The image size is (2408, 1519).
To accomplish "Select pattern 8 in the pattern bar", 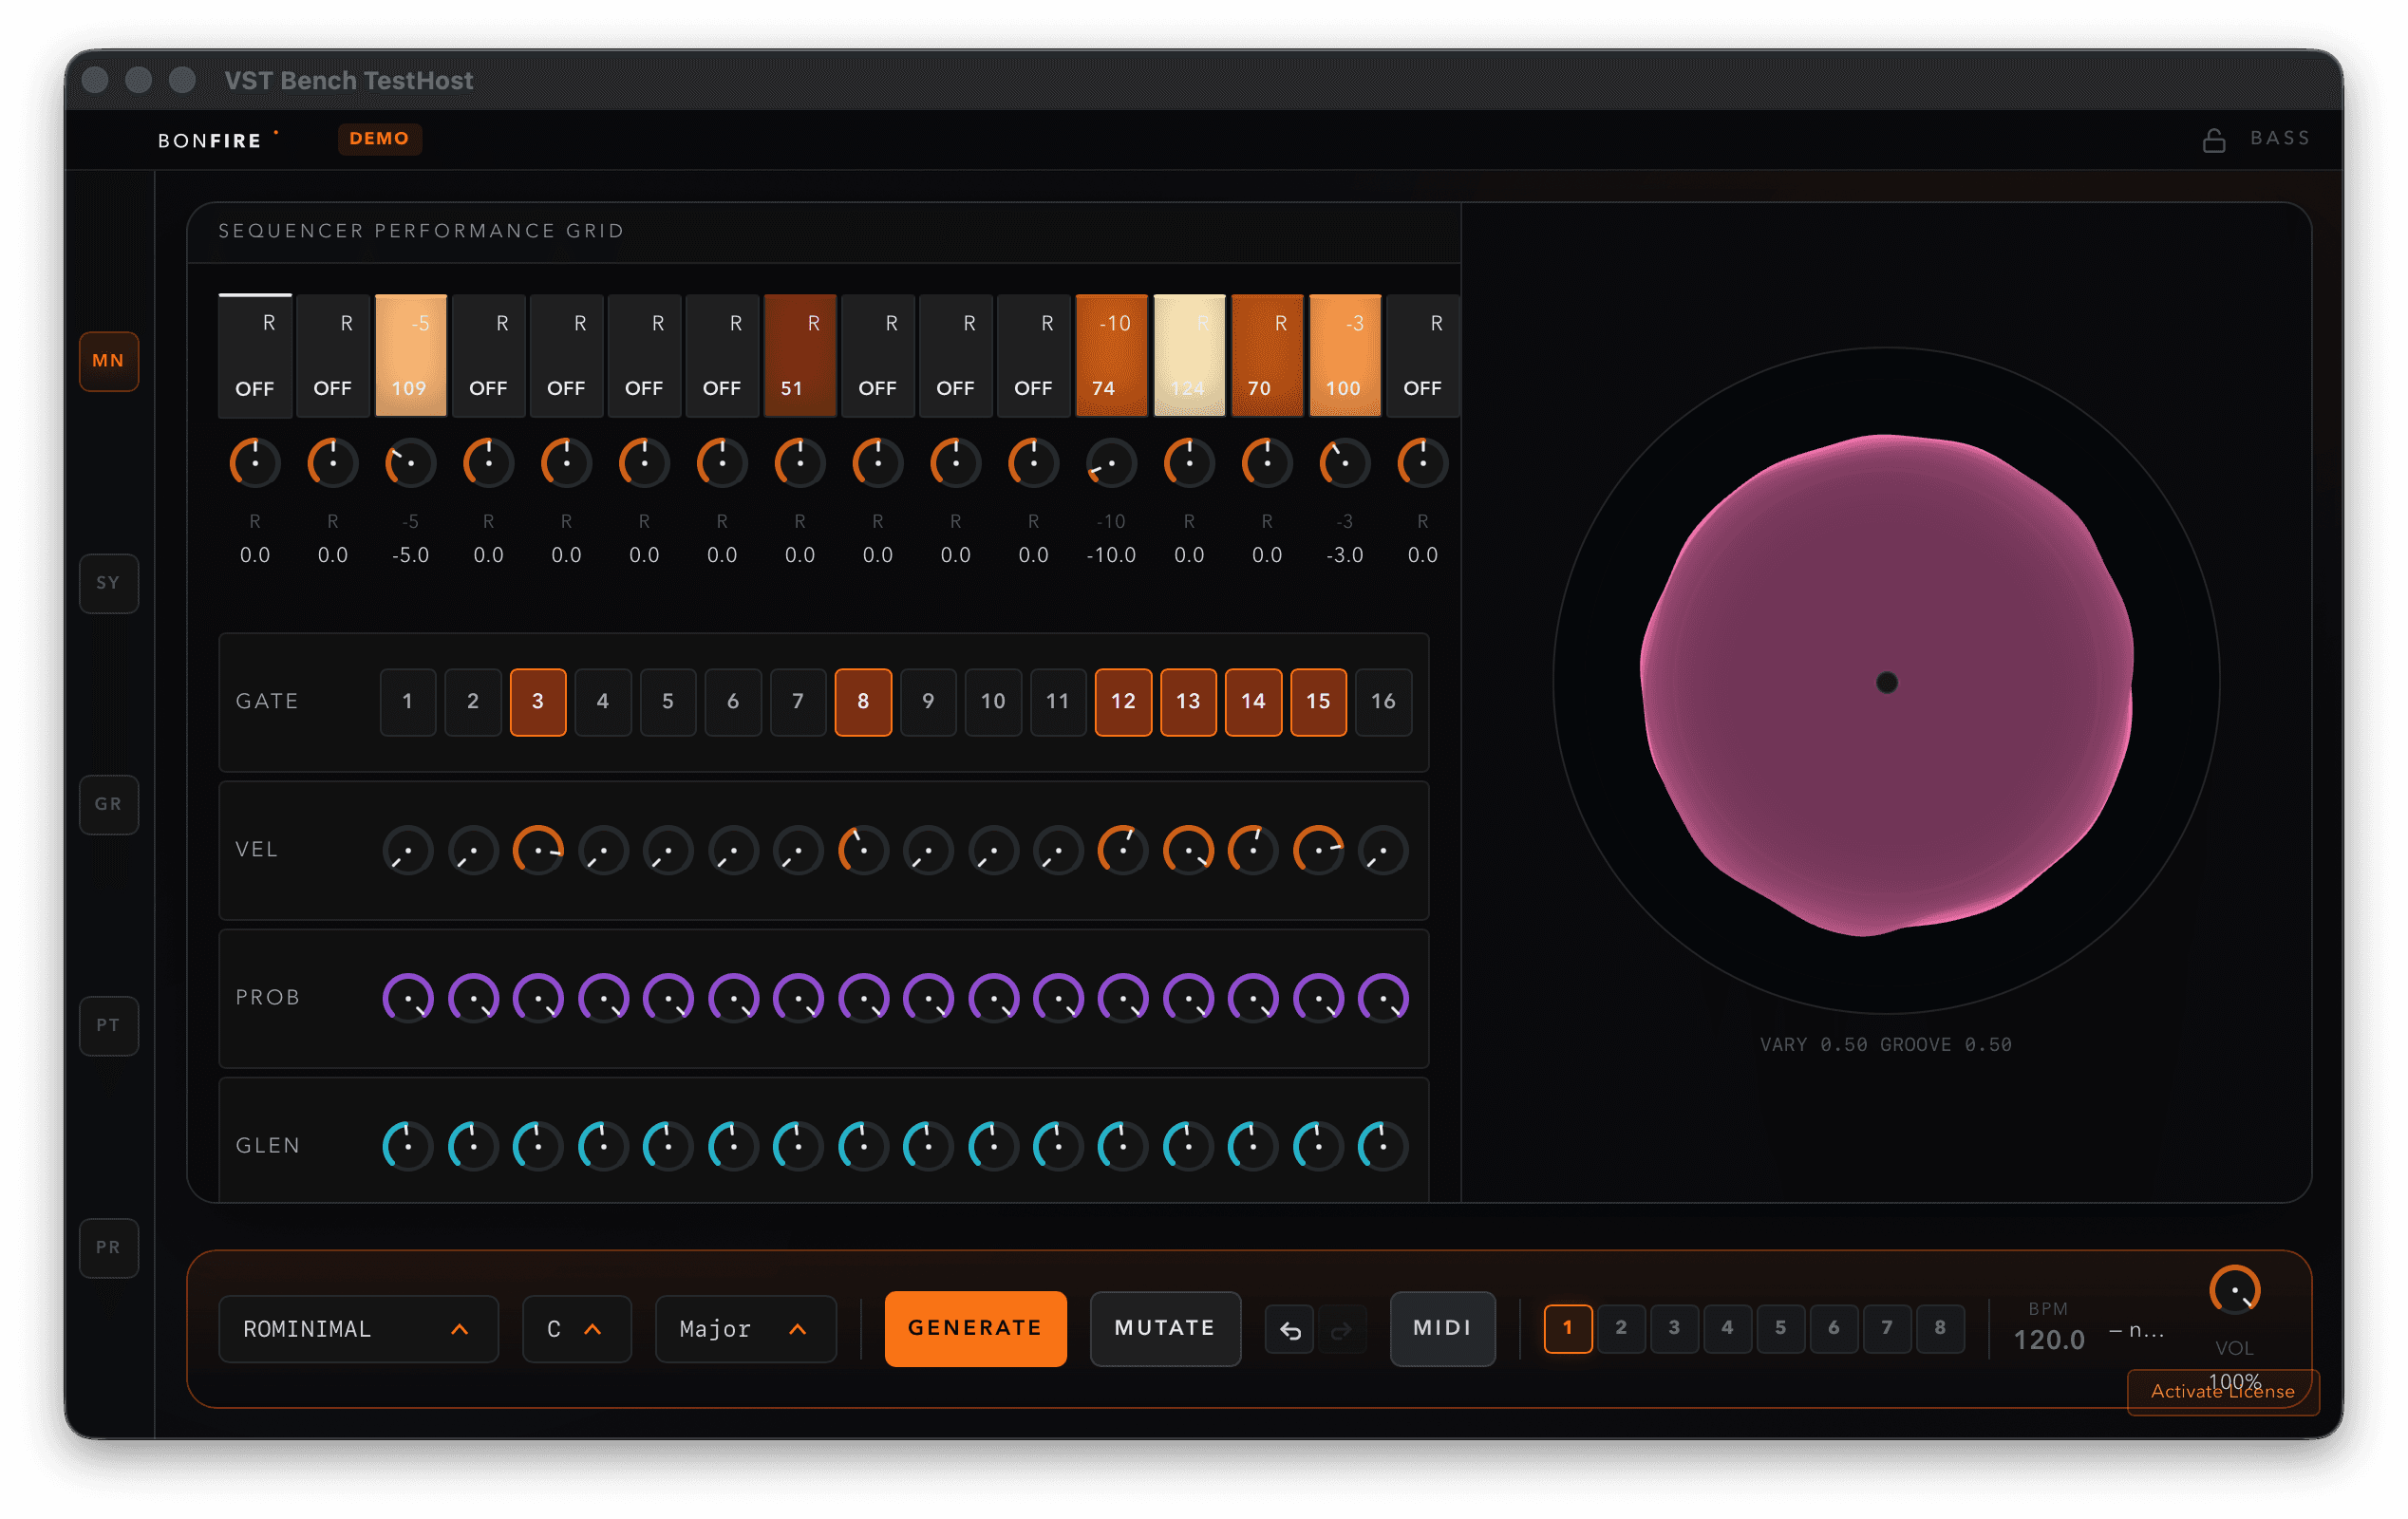I will point(1940,1329).
